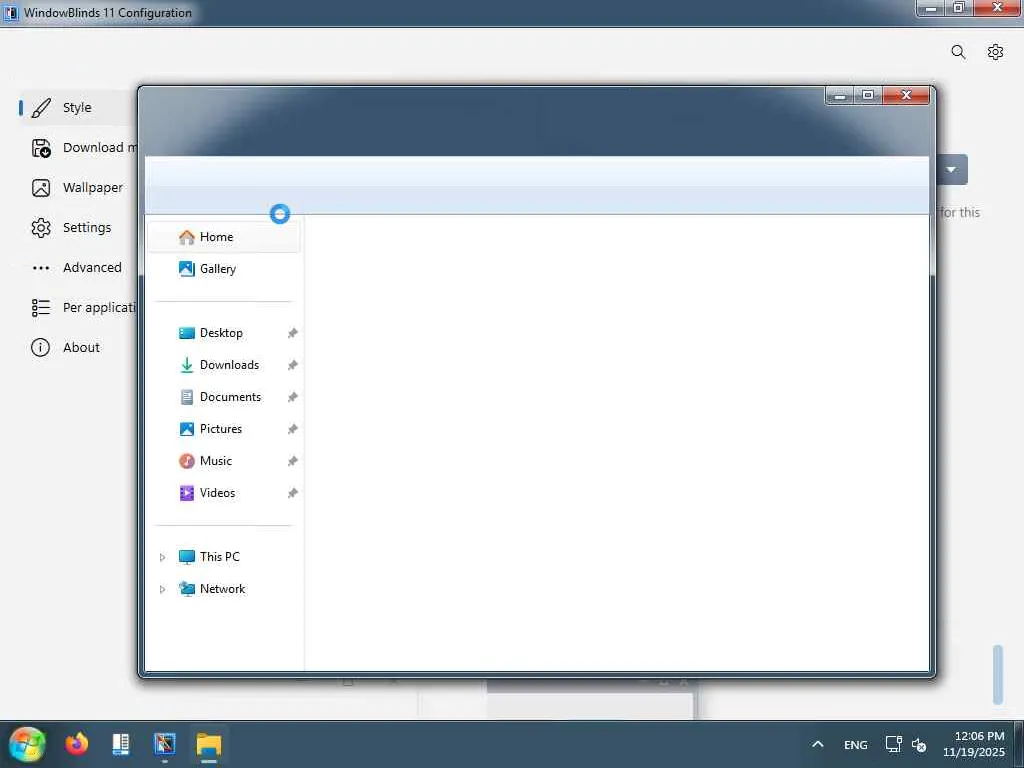Click the muted volume icon in tray
Image resolution: width=1024 pixels, height=768 pixels.
(919, 744)
